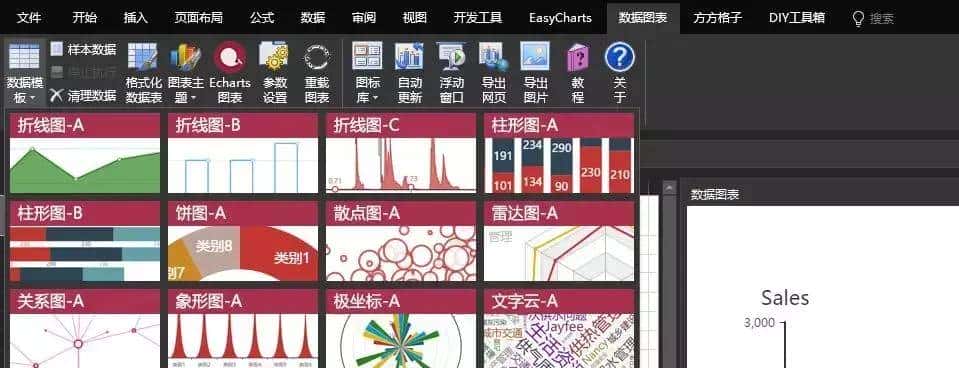This screenshot has width=959, height=368.
Task: Click the 搜索 lightbulb search box
Action: [873, 18]
